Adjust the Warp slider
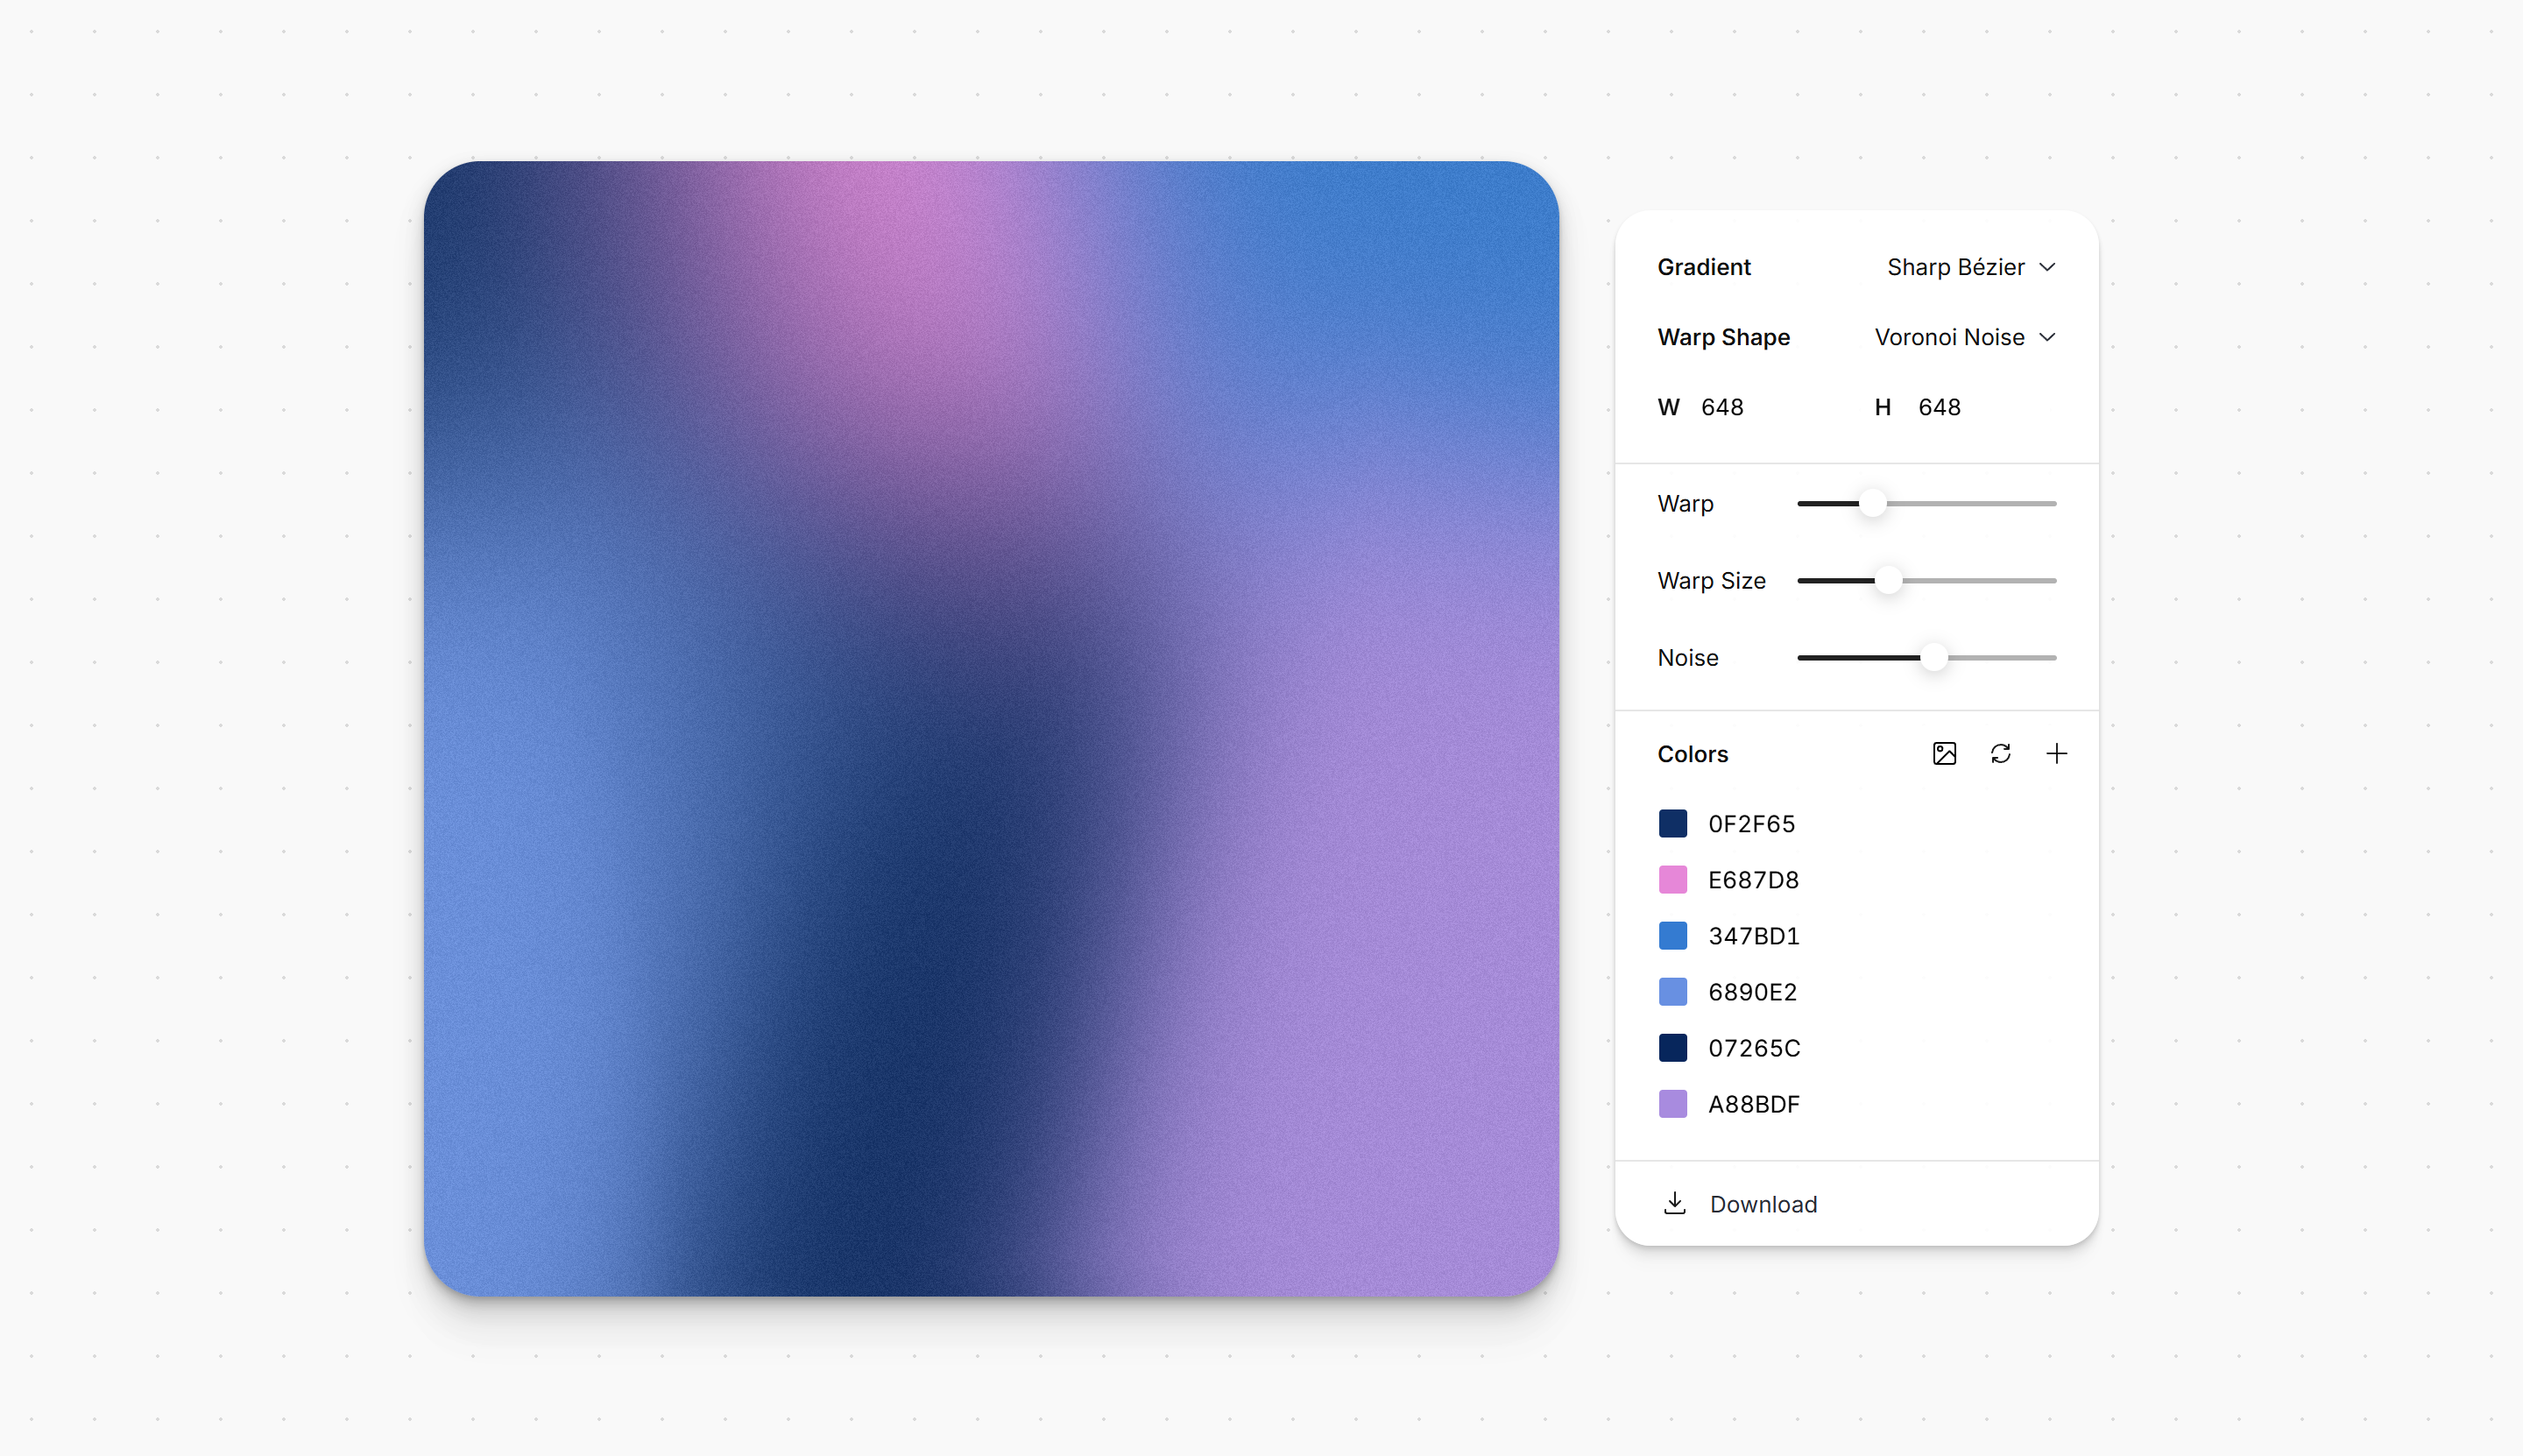Screen dimensions: 2523x1456 pos(1874,503)
